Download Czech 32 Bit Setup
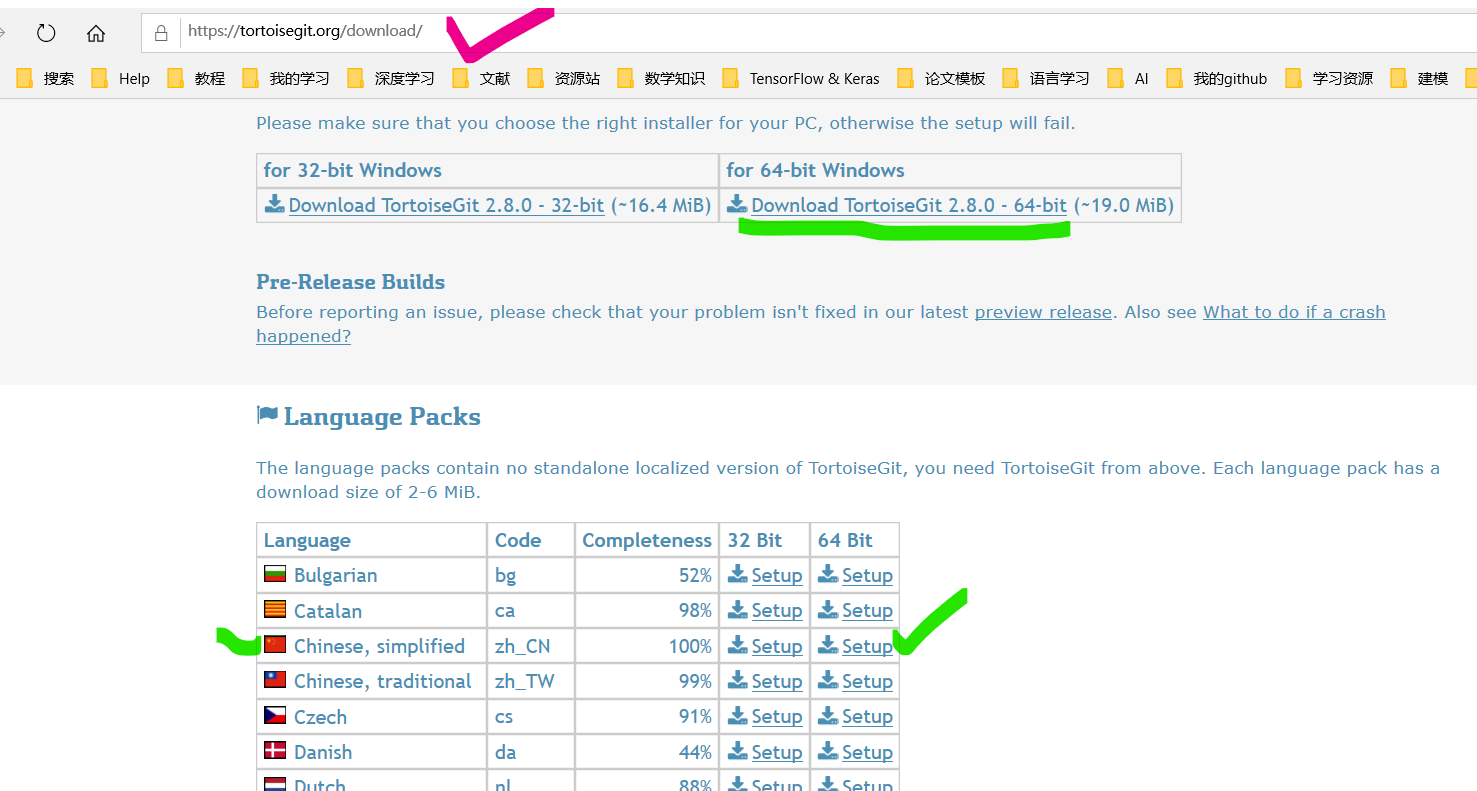 (777, 716)
